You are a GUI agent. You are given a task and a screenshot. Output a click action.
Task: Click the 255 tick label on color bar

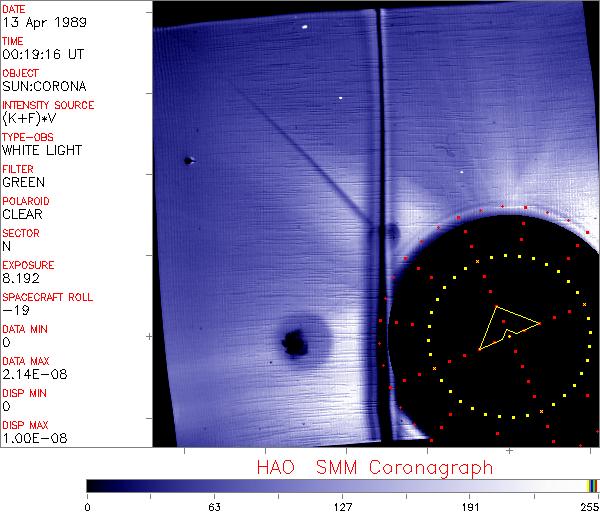(x=590, y=507)
